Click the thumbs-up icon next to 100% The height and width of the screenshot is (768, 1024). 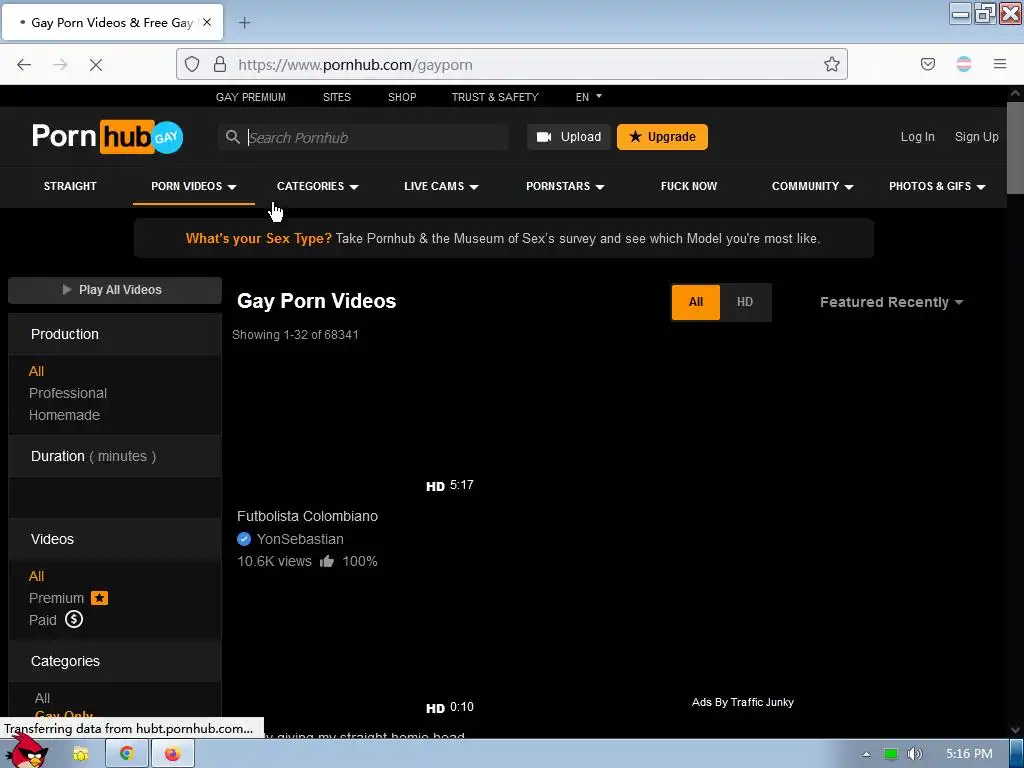[327, 561]
